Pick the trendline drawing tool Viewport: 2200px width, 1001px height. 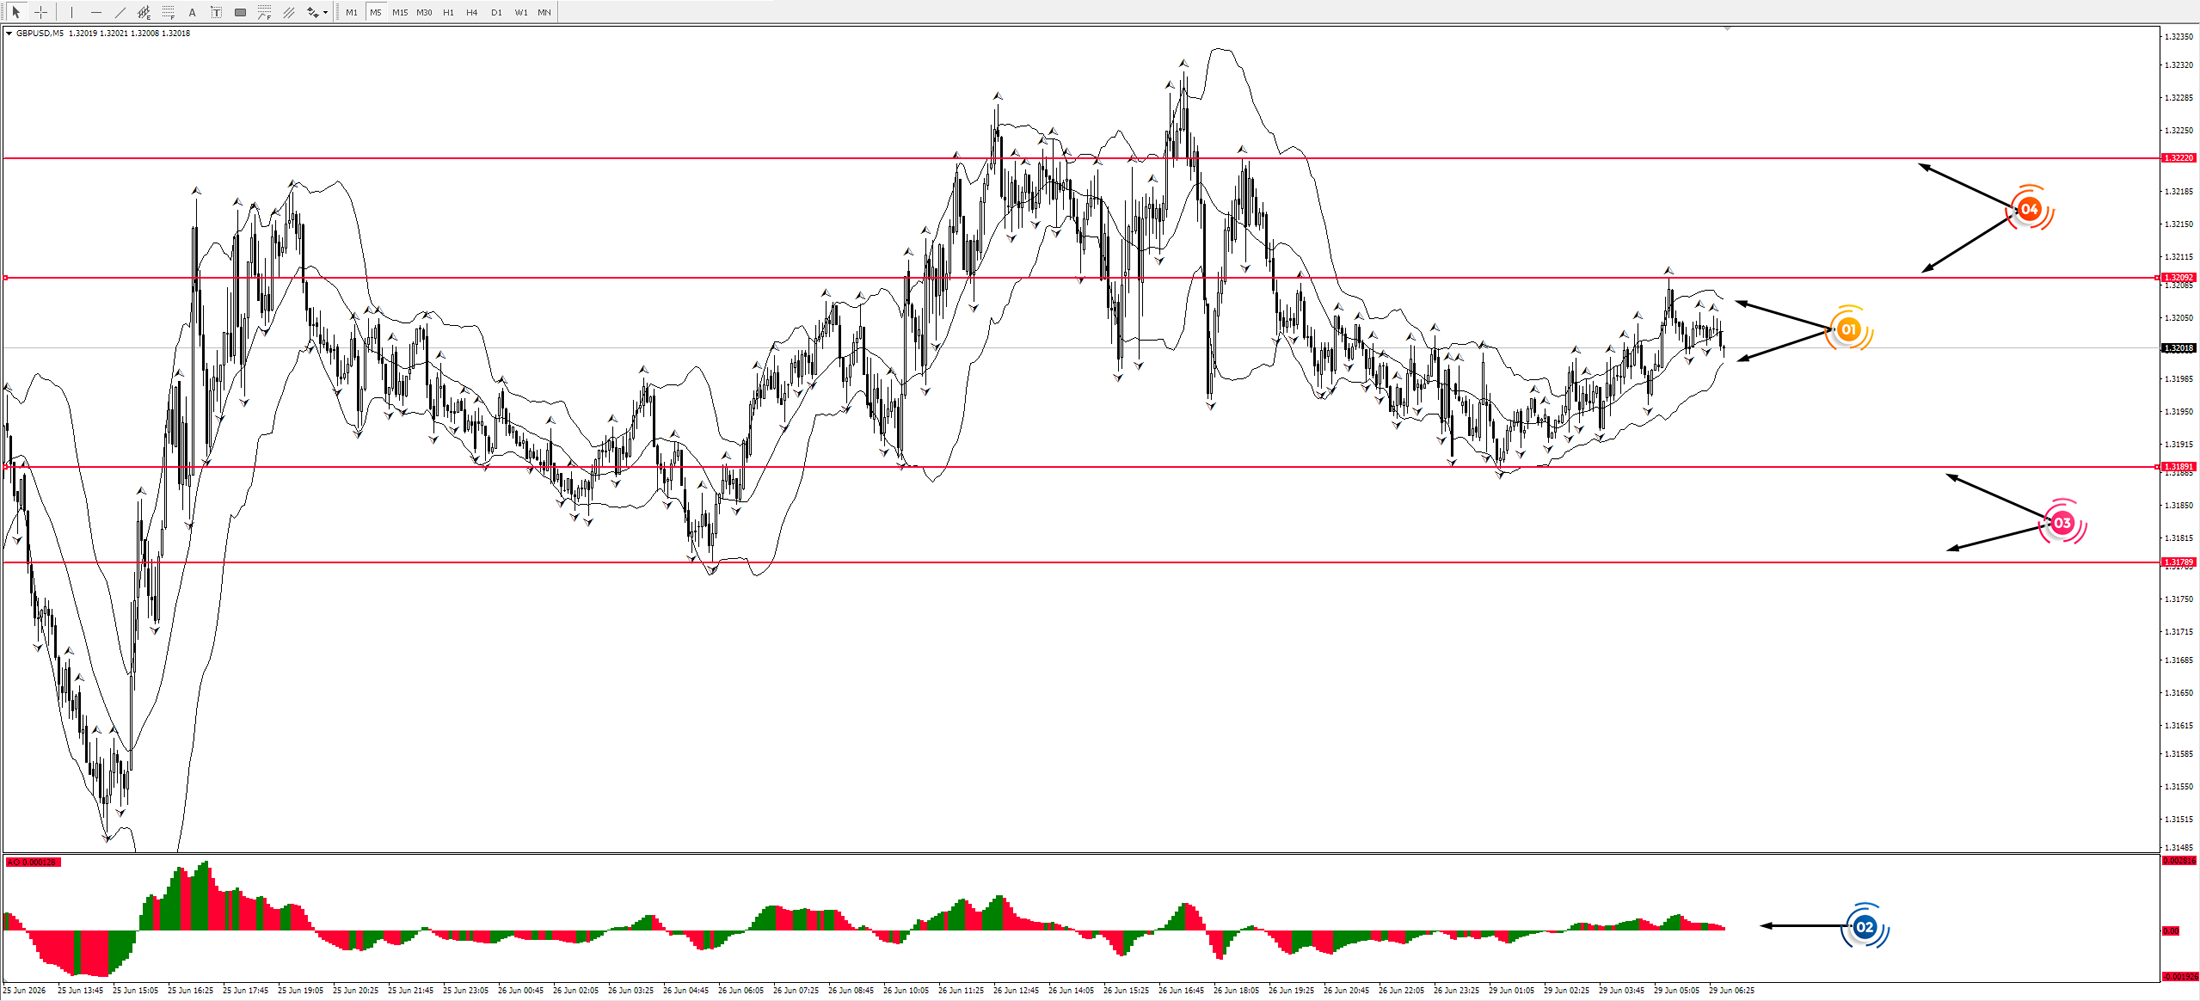[120, 12]
